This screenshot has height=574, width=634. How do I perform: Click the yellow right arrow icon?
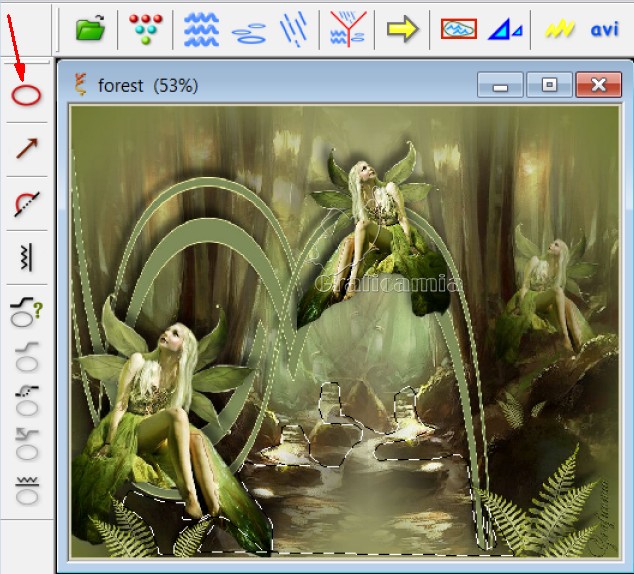click(x=402, y=29)
